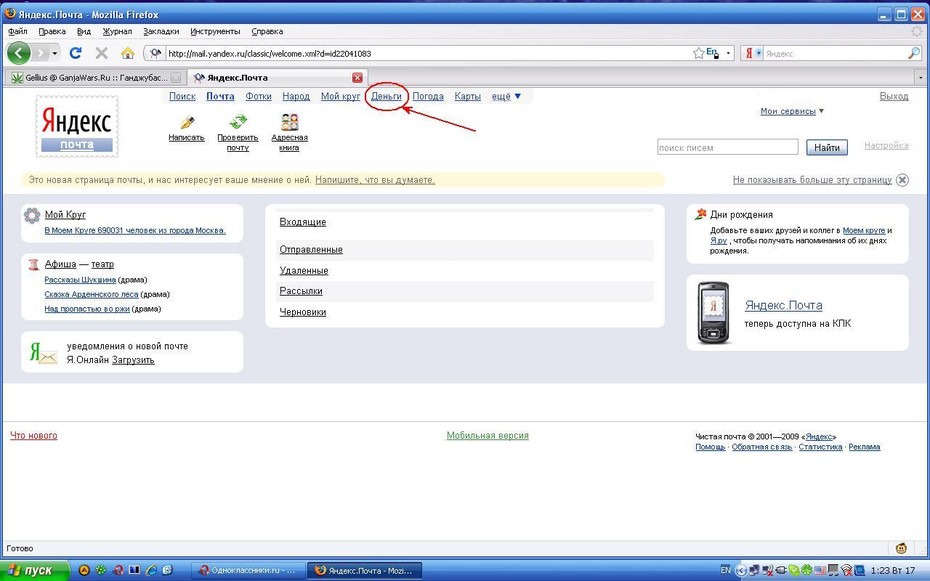Screen dimensions: 930x581
Task: Open the Рассылки folder
Action: [301, 291]
